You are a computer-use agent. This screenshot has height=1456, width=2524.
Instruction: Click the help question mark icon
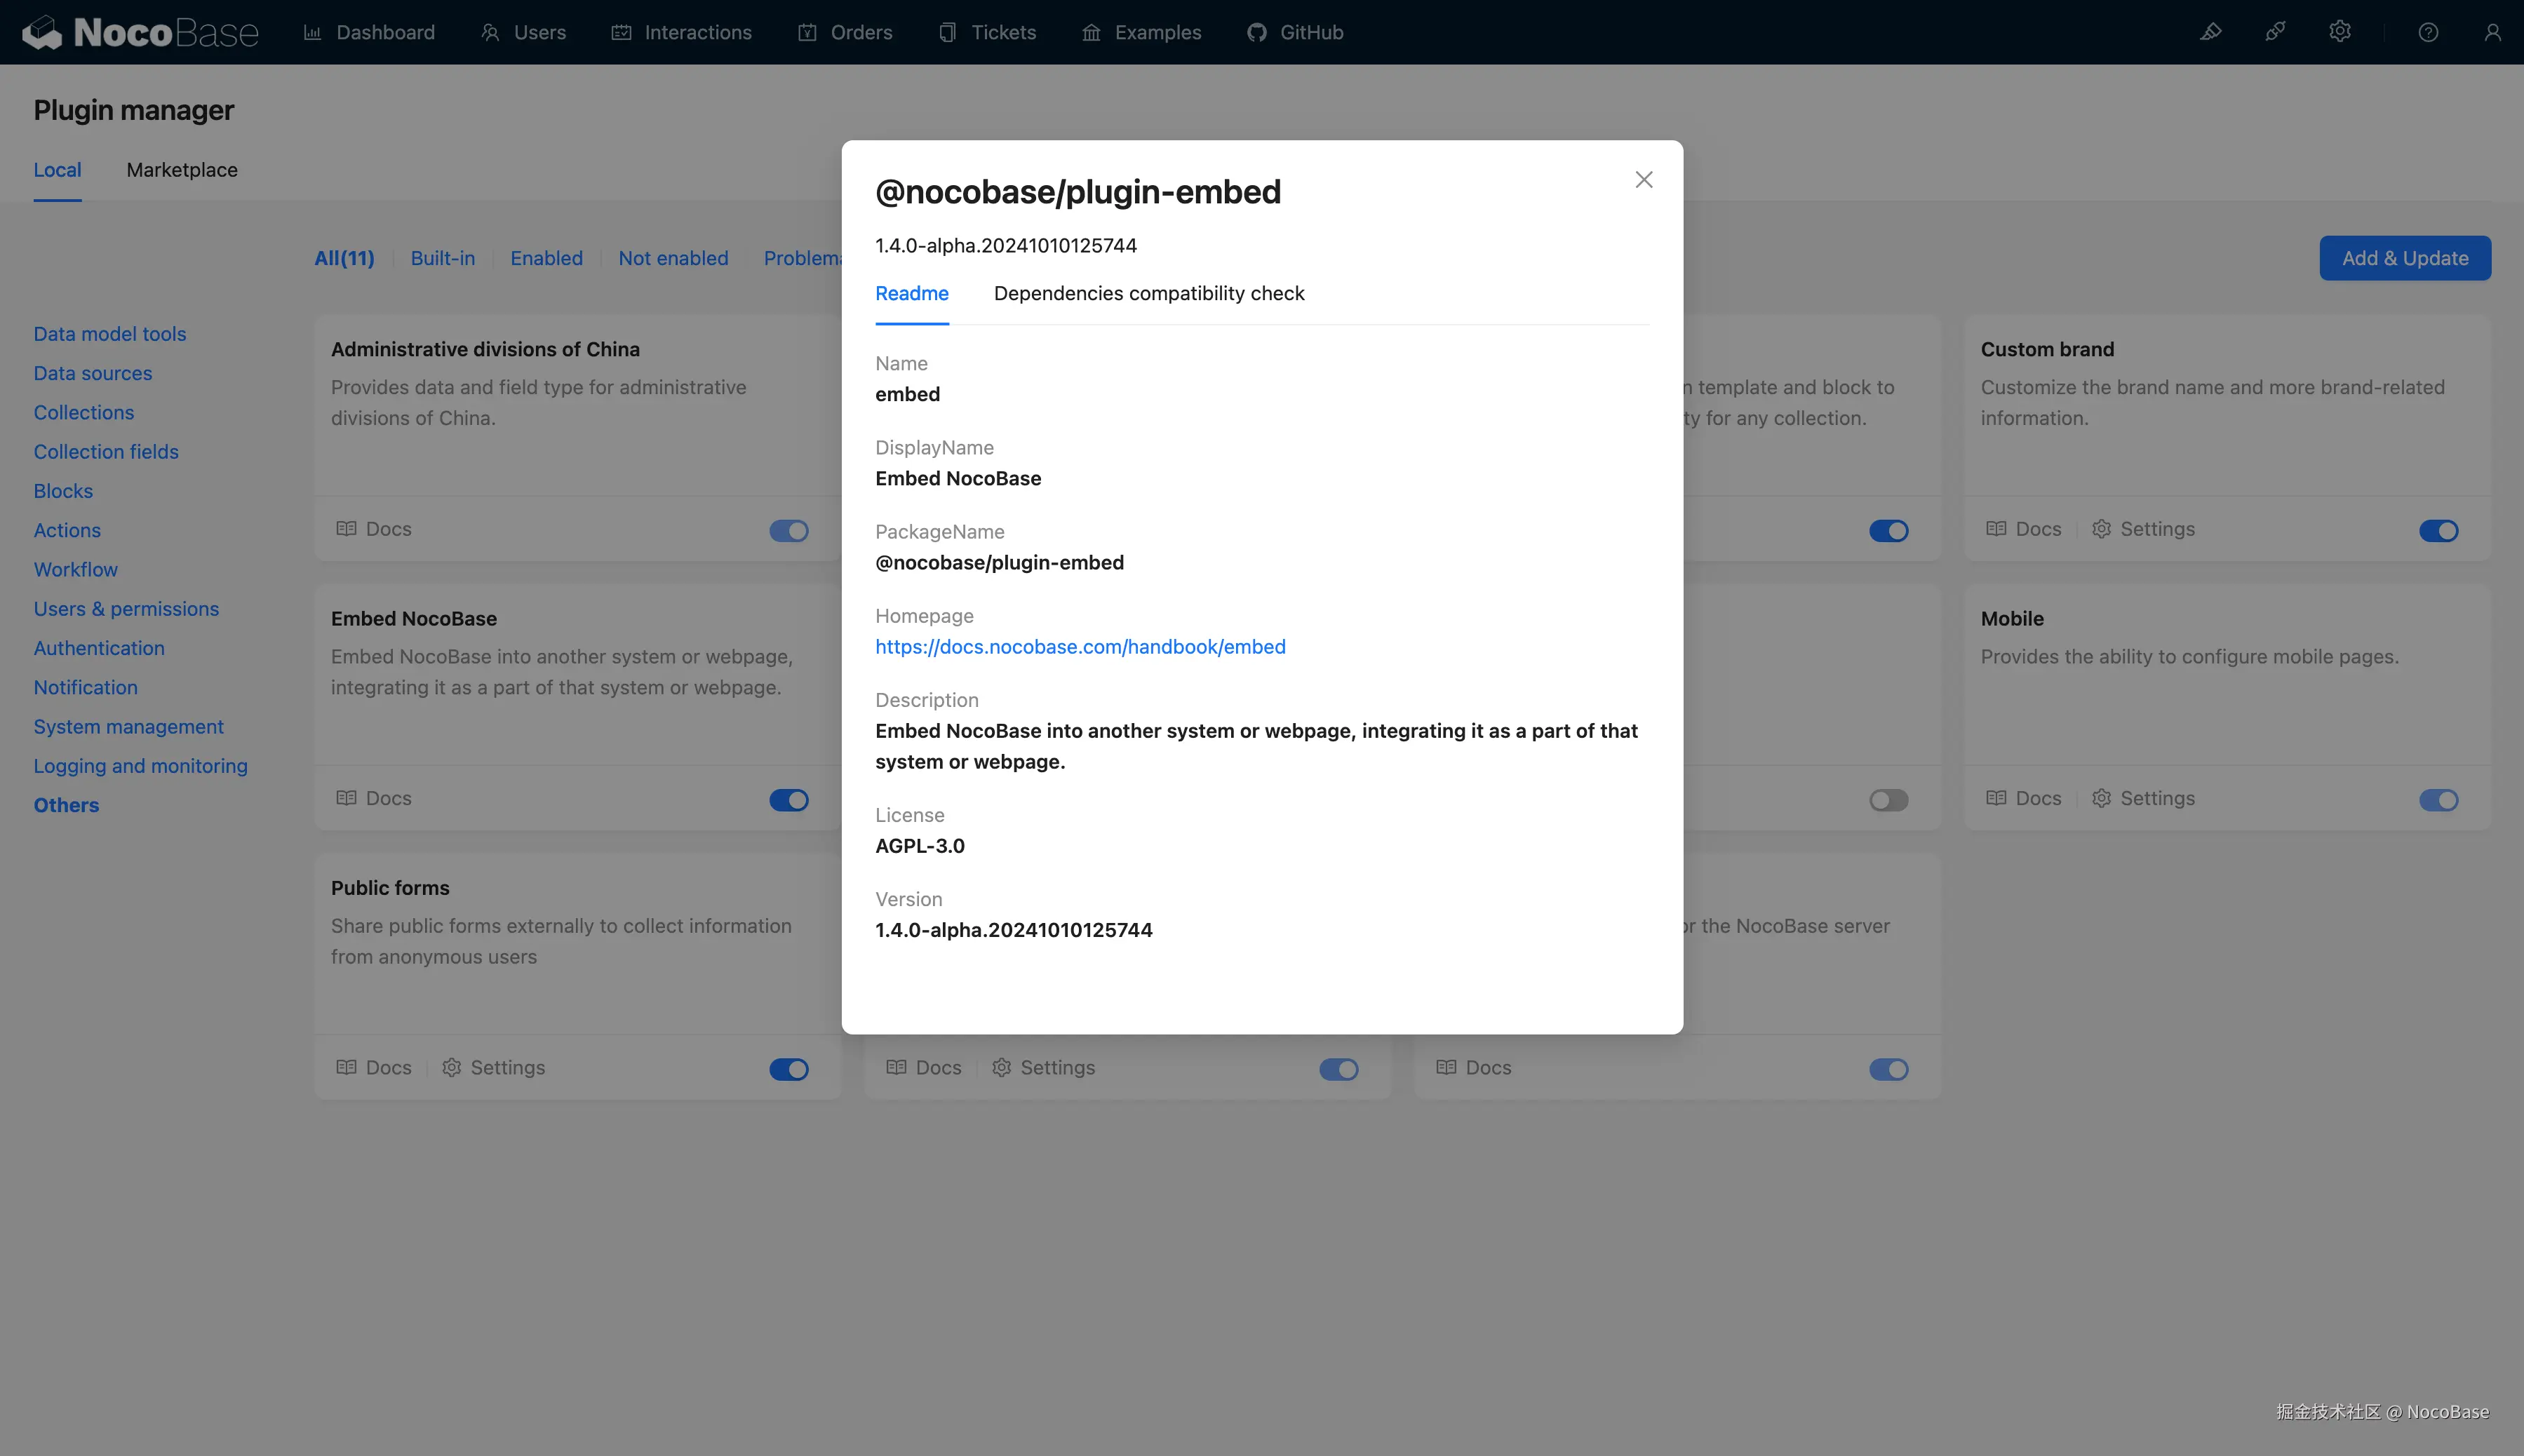tap(2428, 32)
